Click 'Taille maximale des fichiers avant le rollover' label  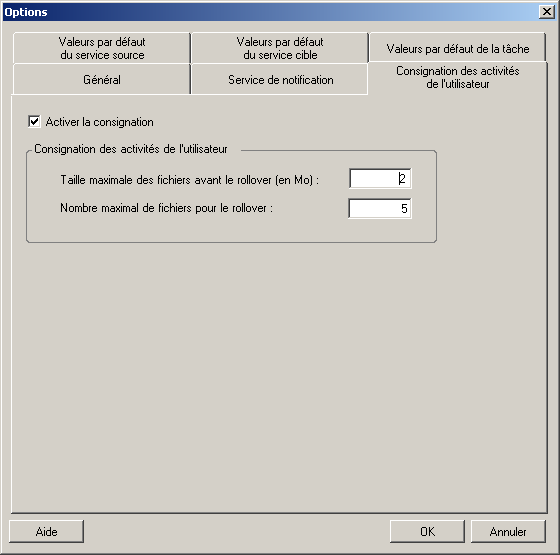[x=189, y=180]
